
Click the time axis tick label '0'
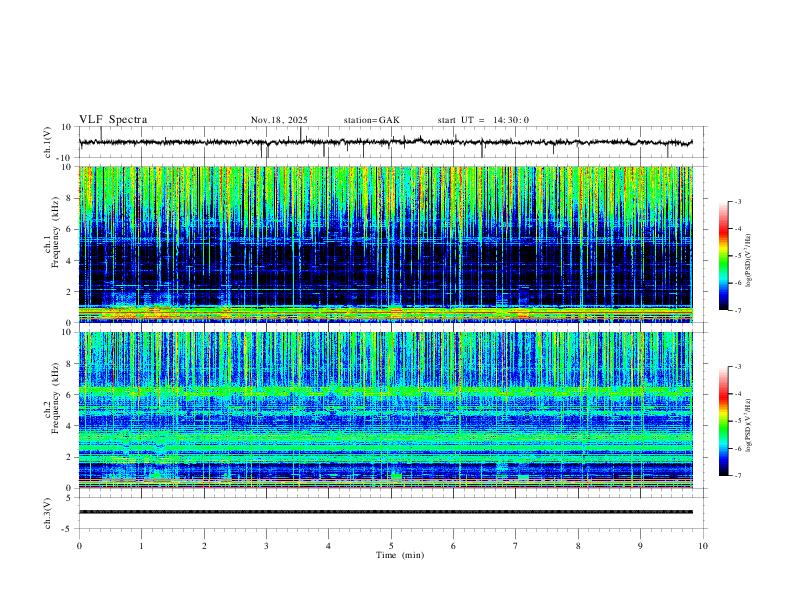(x=79, y=546)
